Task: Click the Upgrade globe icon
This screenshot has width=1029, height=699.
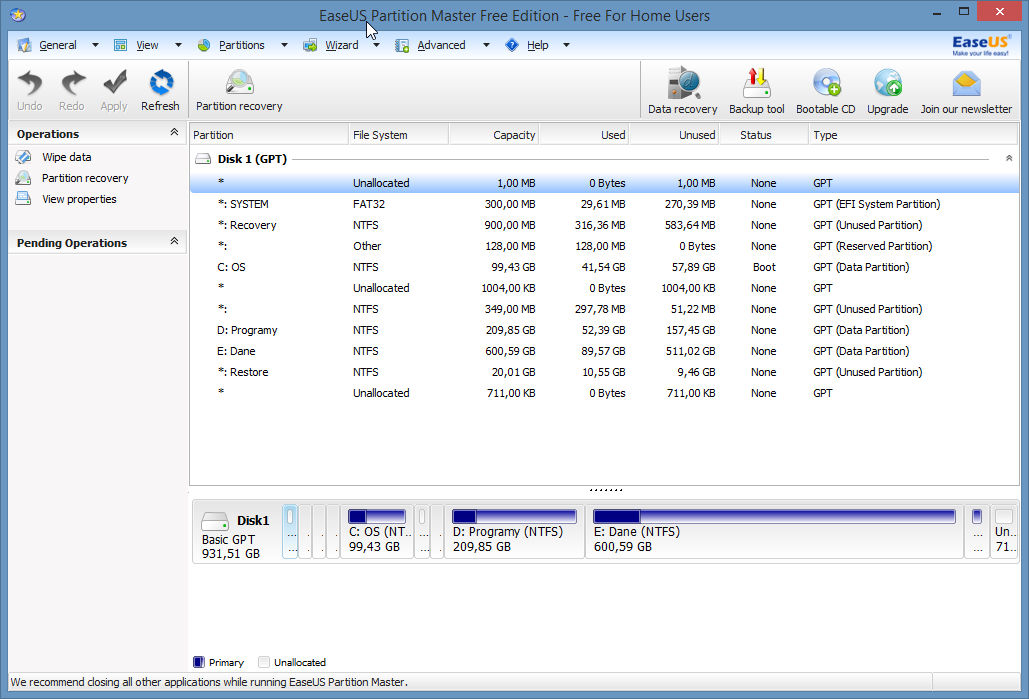Action: point(888,84)
